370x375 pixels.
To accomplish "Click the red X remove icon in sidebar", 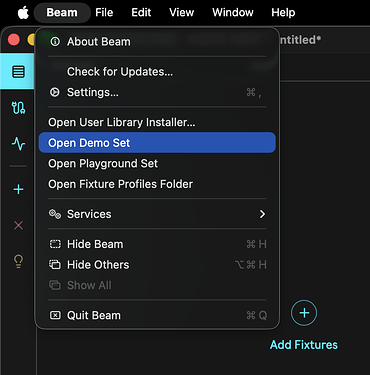I will tap(18, 225).
